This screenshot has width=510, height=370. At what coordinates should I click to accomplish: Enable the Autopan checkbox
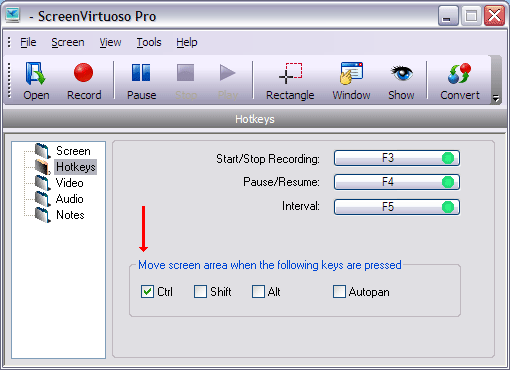339,292
